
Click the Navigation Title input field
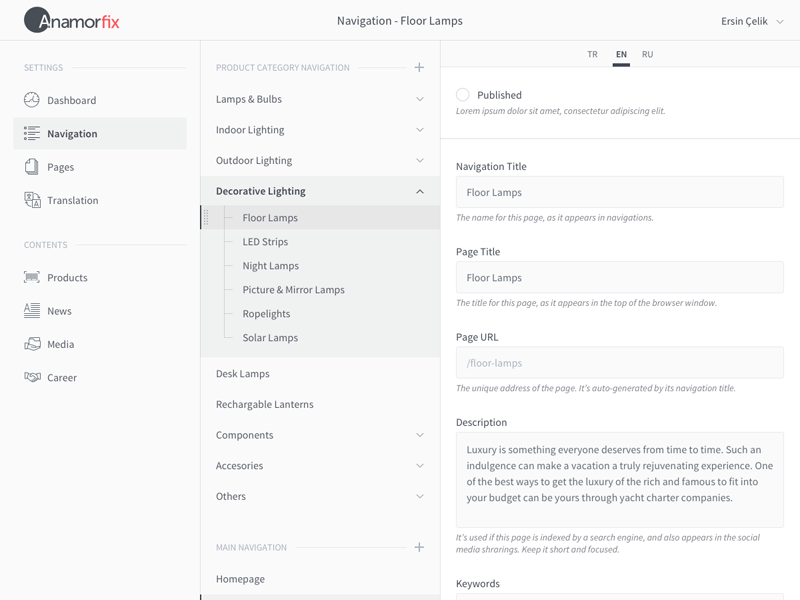619,192
